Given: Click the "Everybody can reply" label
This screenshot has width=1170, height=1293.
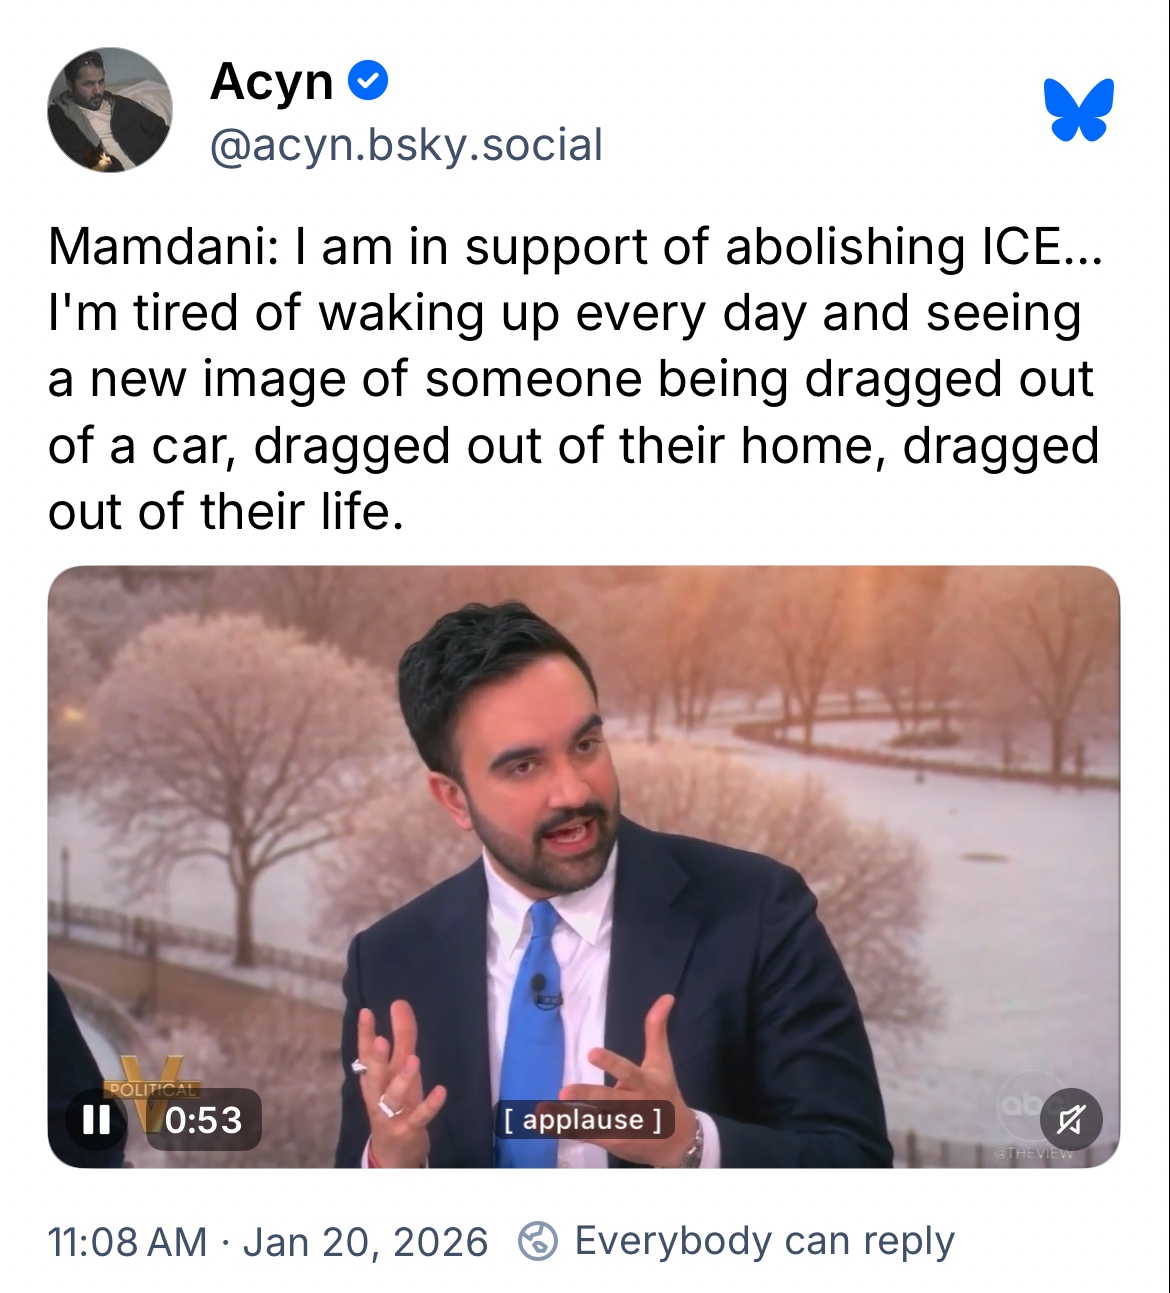Looking at the screenshot, I should click(764, 1241).
